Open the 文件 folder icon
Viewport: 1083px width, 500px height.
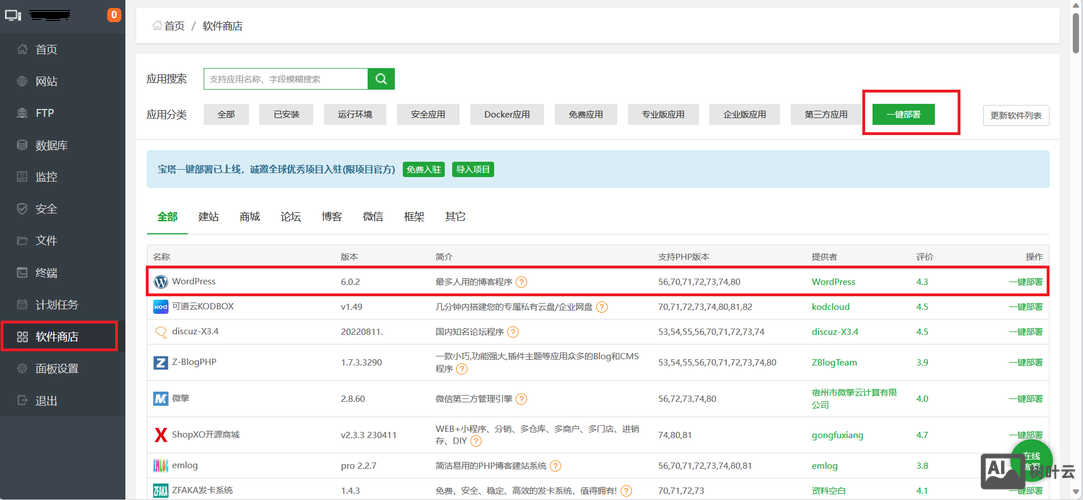click(x=23, y=240)
